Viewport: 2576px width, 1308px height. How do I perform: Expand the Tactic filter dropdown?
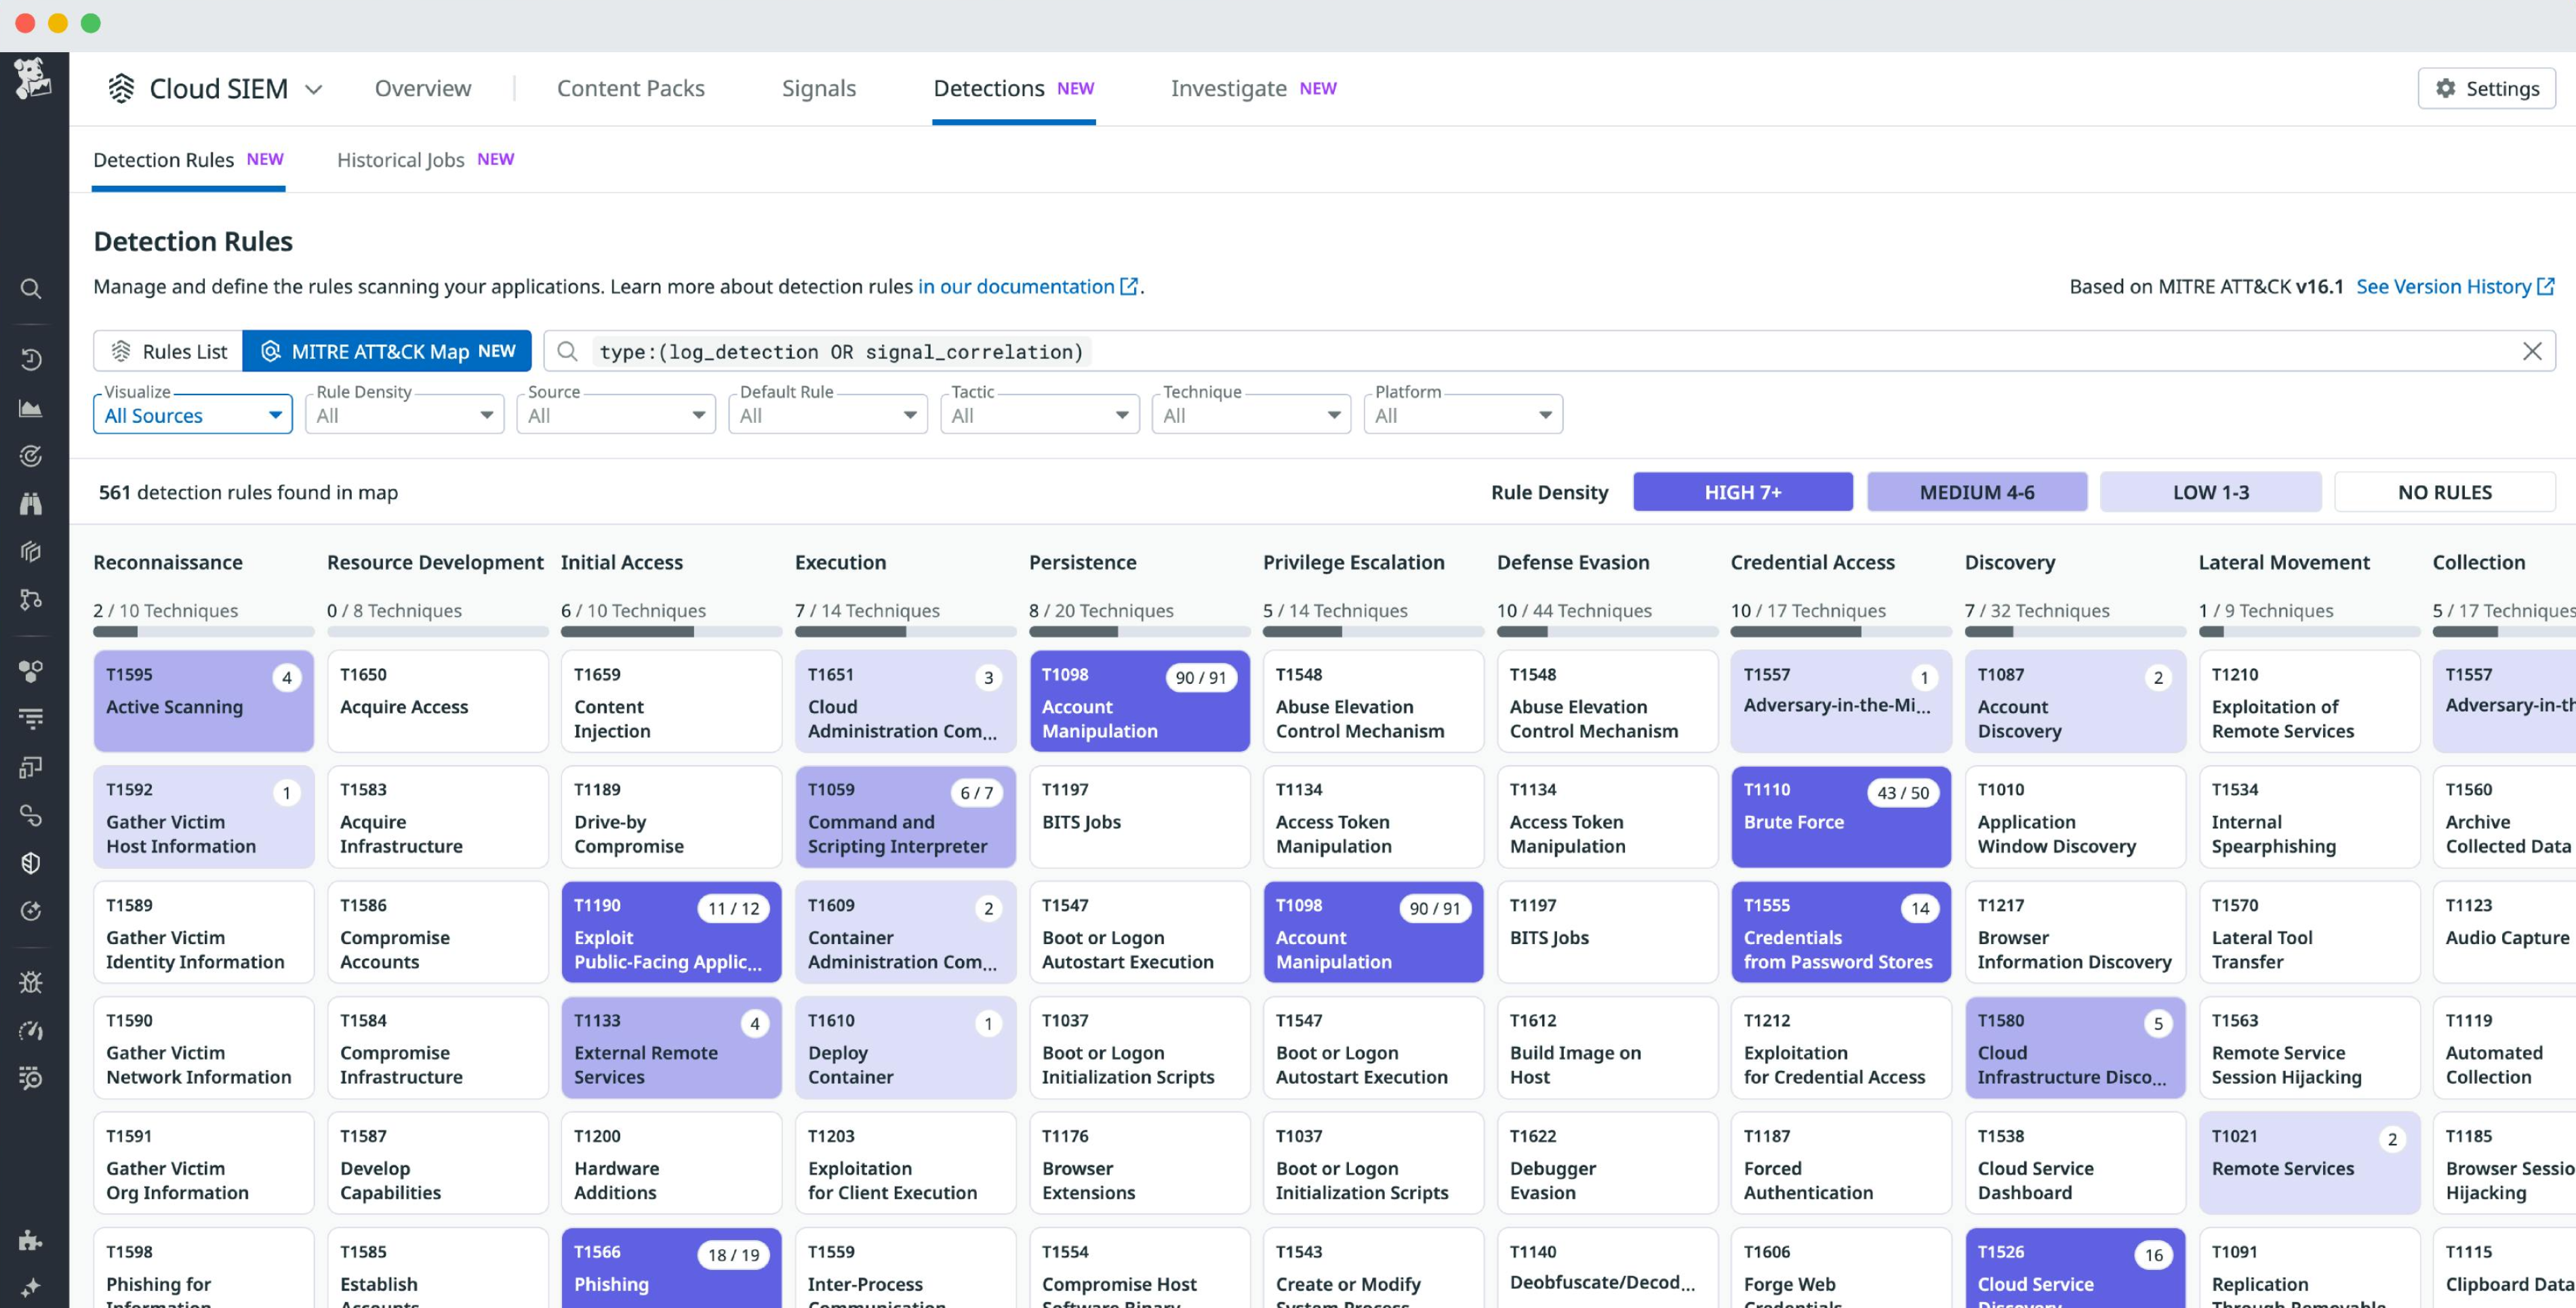[x=1038, y=414]
